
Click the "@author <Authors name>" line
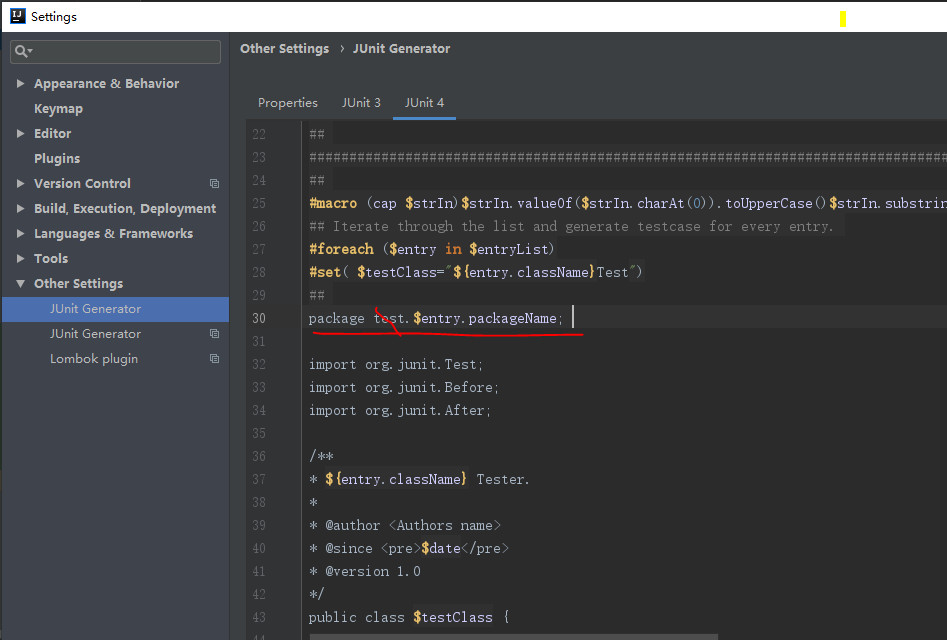coord(405,525)
